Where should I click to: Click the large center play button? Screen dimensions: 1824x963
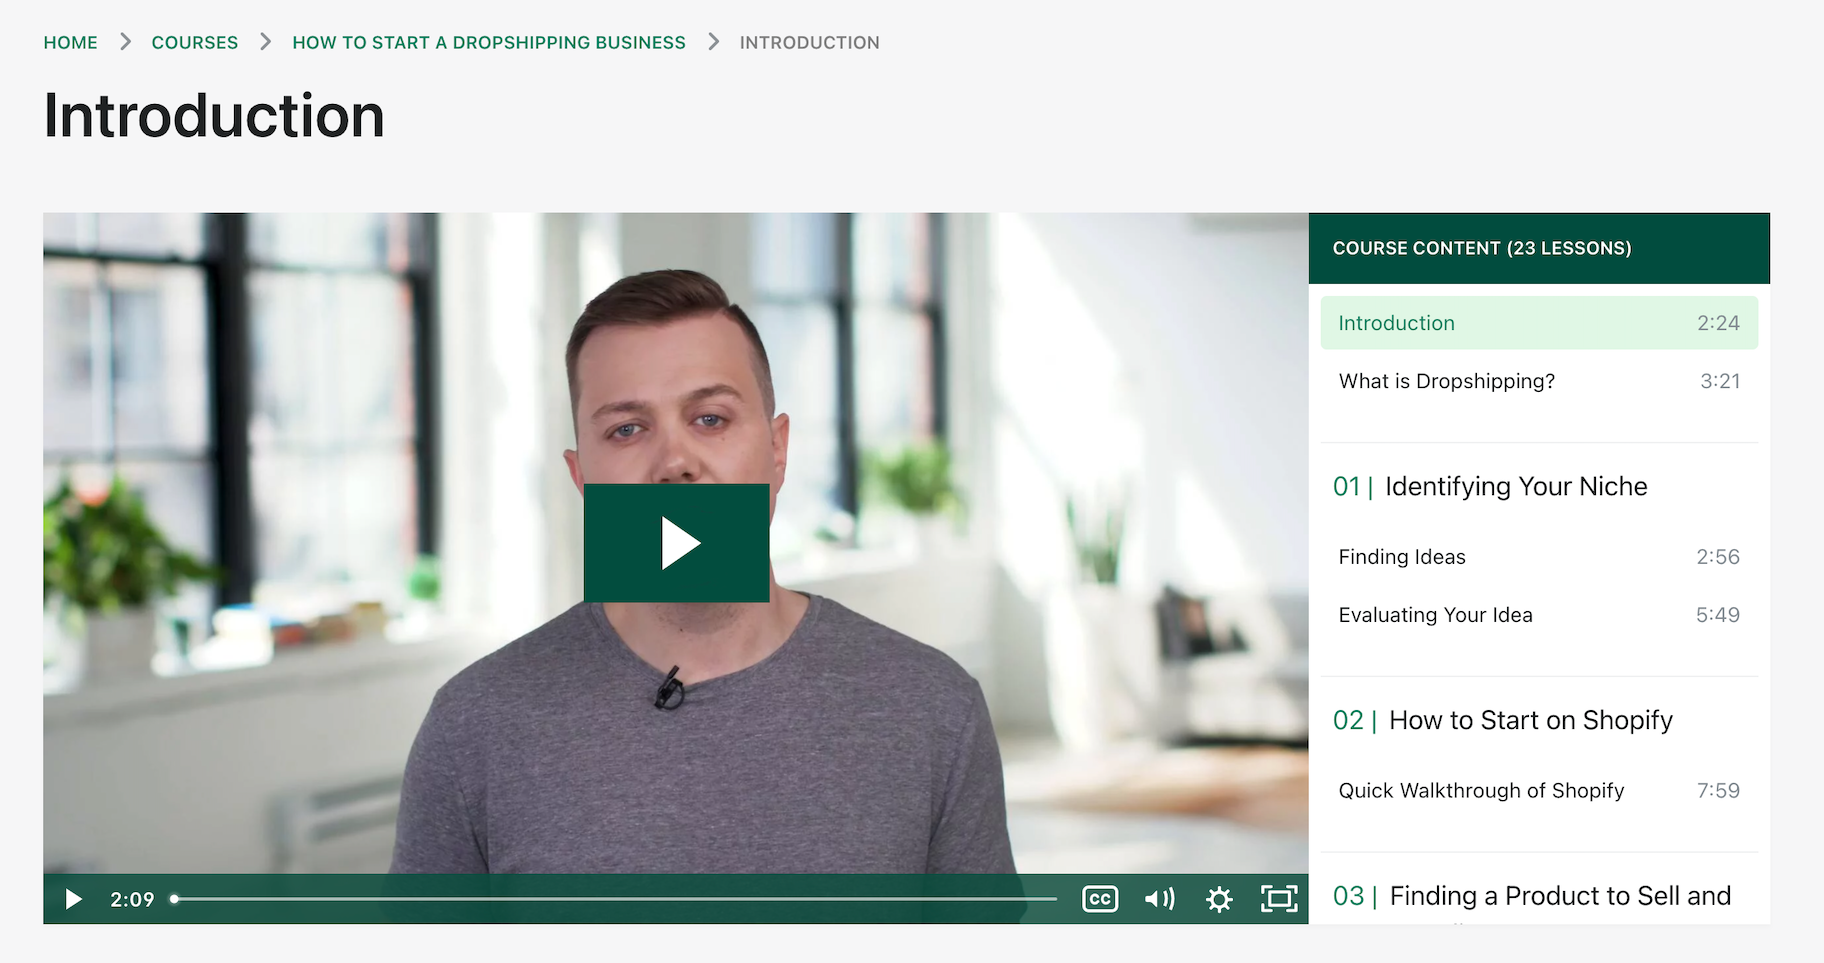pos(676,543)
